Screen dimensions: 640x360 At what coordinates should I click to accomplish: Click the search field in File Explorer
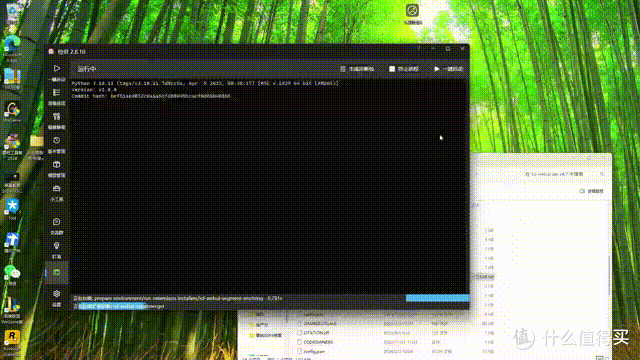563,174
